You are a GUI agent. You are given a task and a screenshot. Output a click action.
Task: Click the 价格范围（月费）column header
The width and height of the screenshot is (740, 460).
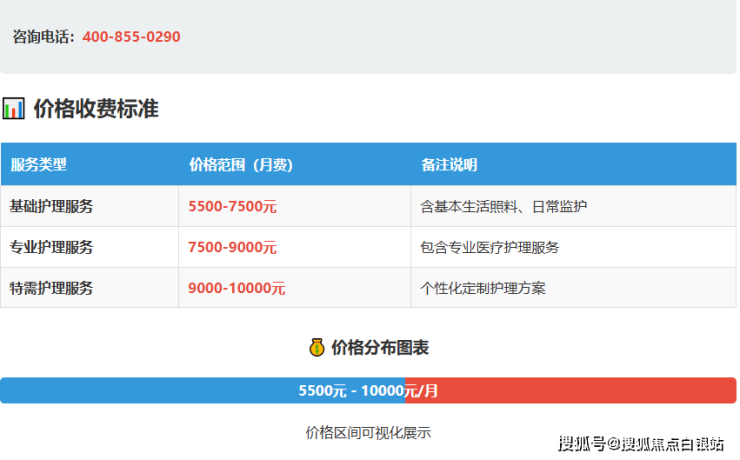240,165
